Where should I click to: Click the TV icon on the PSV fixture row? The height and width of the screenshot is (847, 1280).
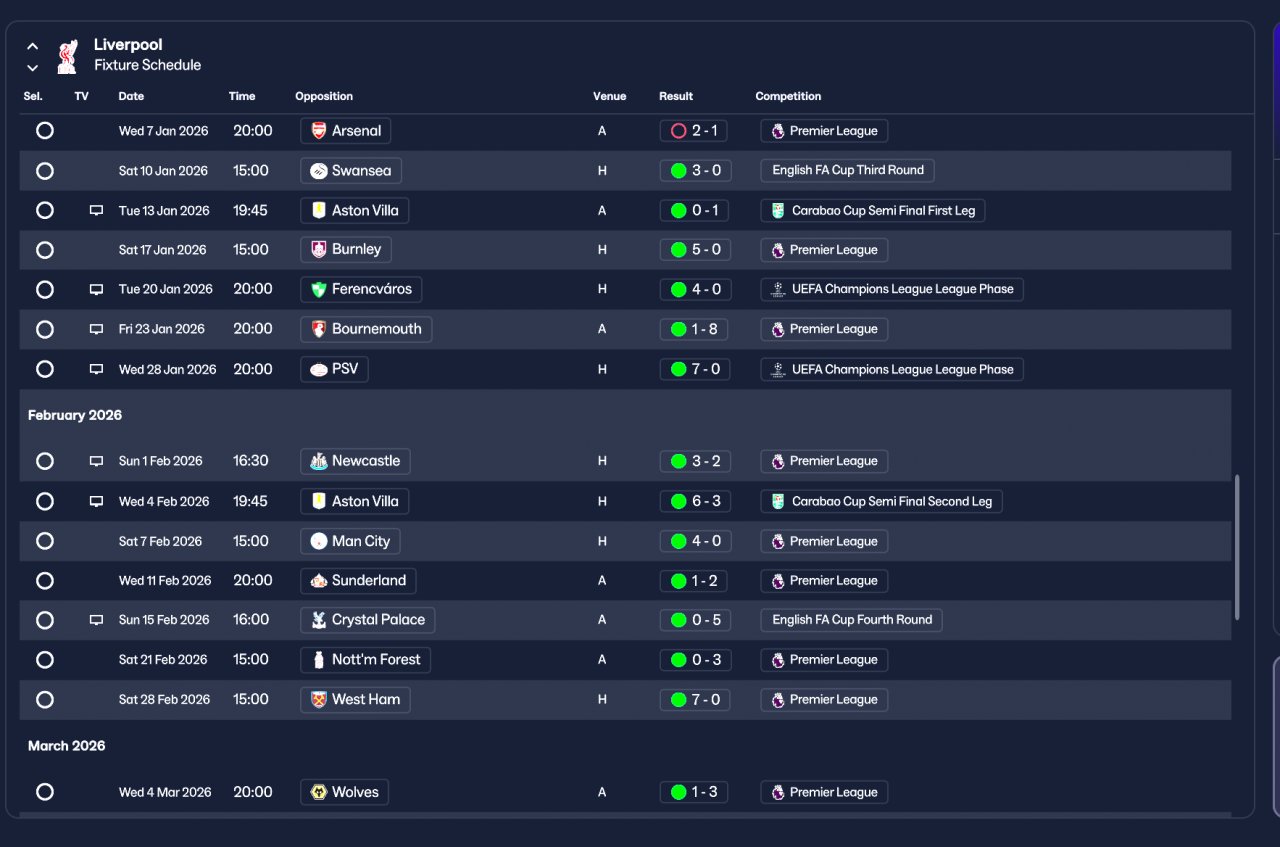(x=96, y=369)
